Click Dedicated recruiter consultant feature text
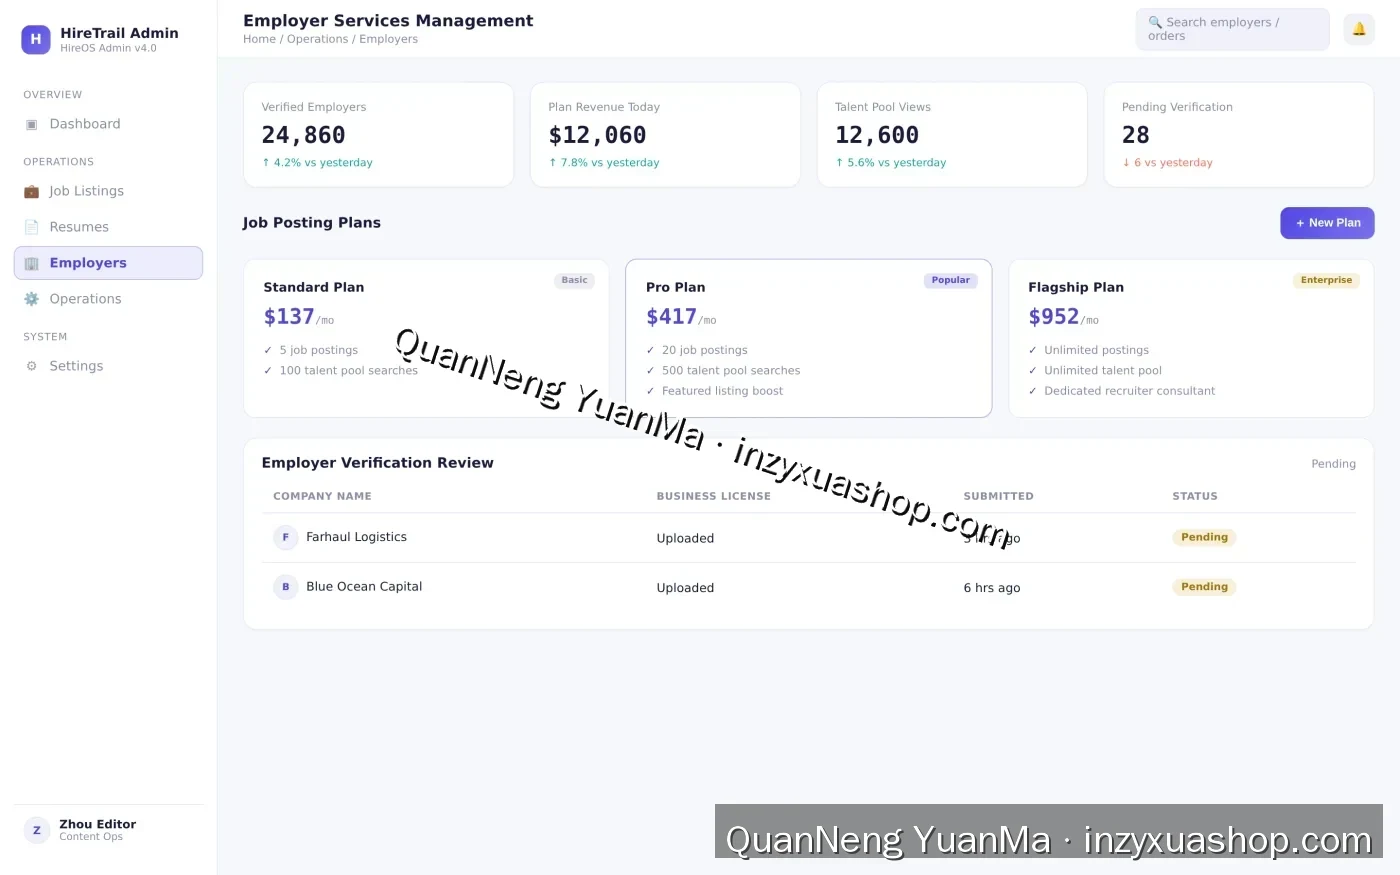 [1130, 391]
